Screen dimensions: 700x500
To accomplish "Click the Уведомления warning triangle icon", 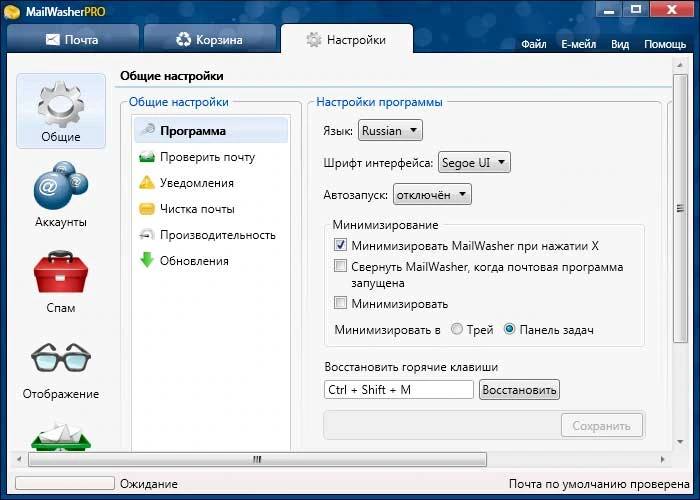I will coord(147,183).
